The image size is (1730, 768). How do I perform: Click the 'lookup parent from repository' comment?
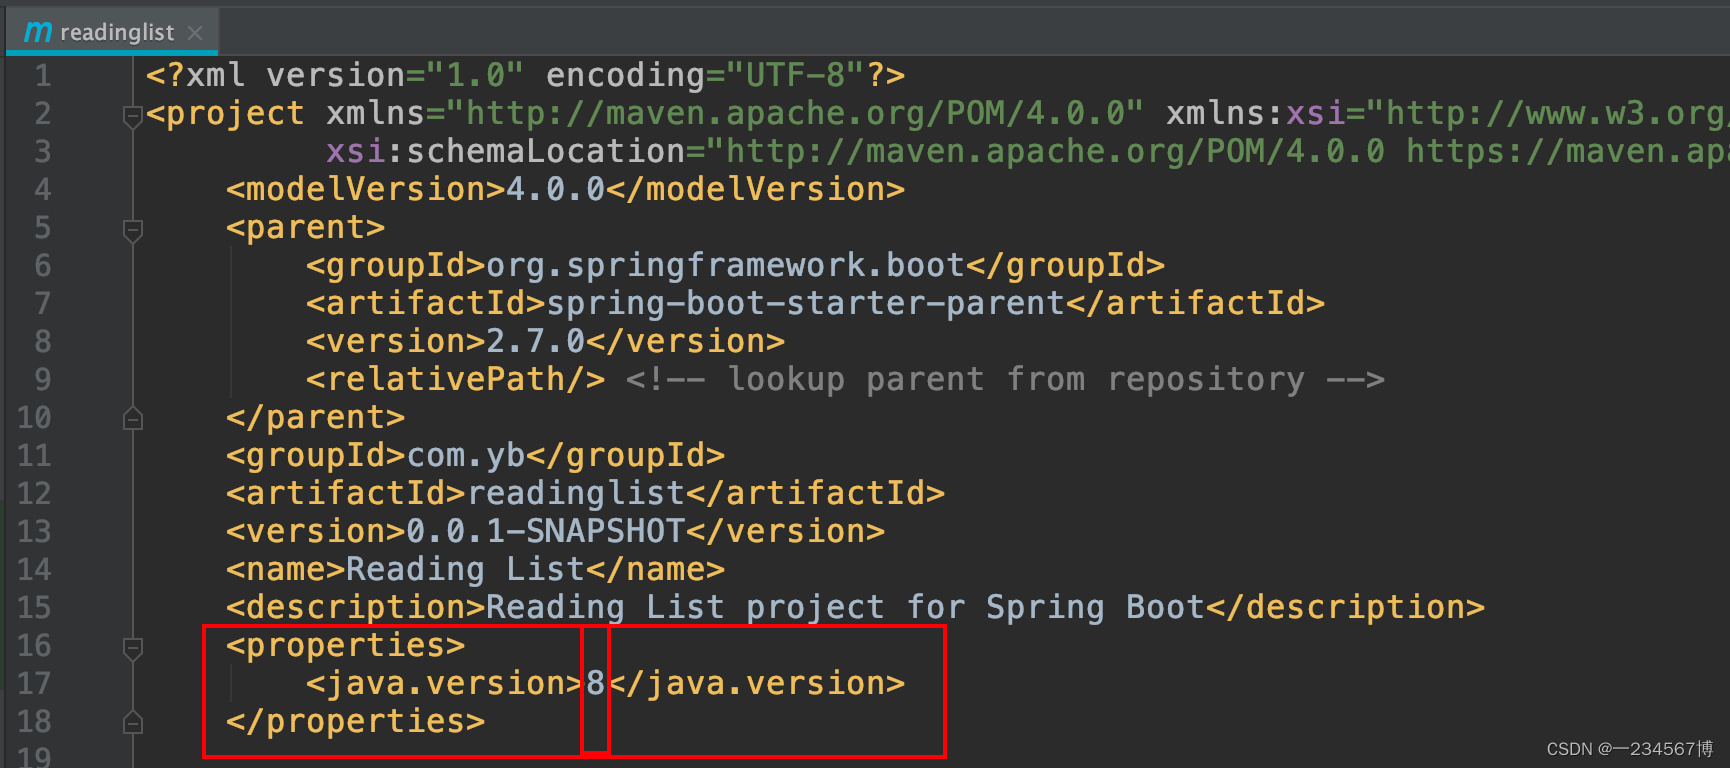(x=1005, y=380)
